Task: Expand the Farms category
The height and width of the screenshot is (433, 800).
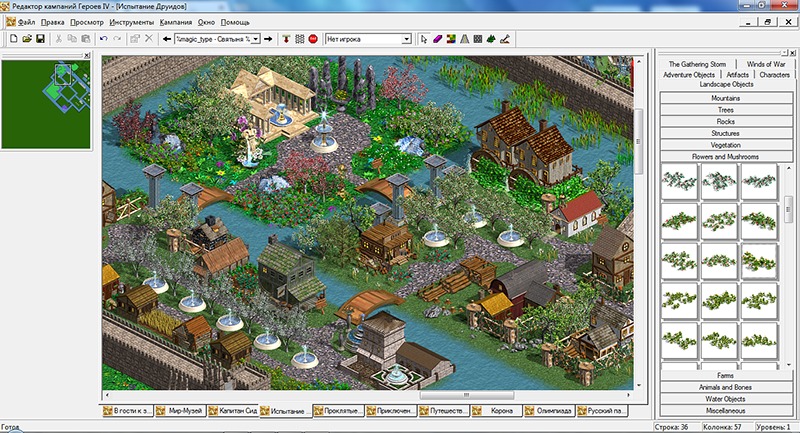Action: (726, 375)
